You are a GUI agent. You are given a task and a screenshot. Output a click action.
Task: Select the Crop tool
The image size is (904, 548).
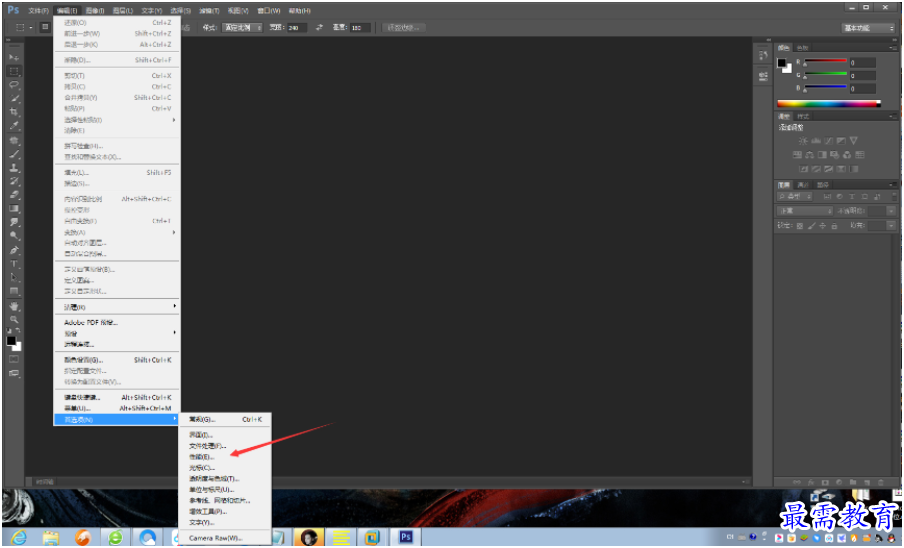click(x=14, y=112)
